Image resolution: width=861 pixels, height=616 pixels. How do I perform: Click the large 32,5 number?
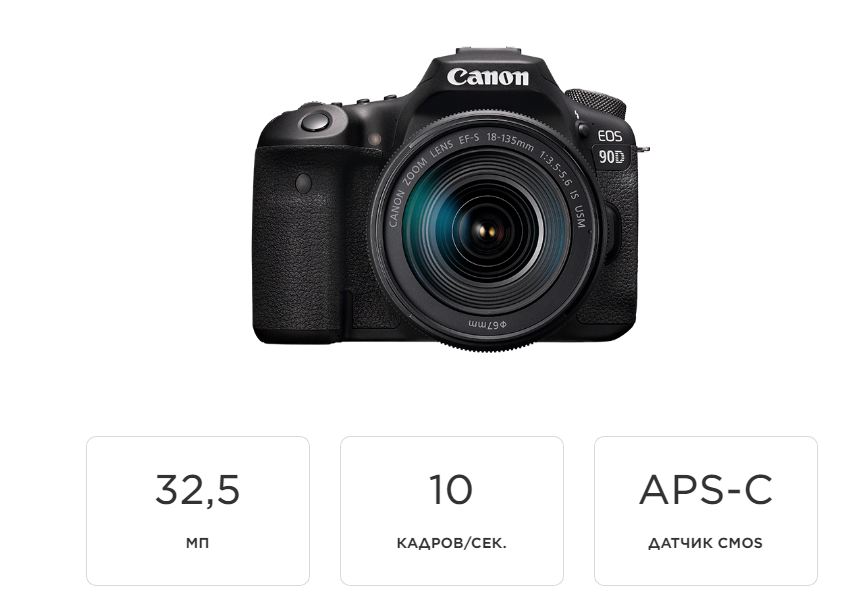(x=198, y=490)
